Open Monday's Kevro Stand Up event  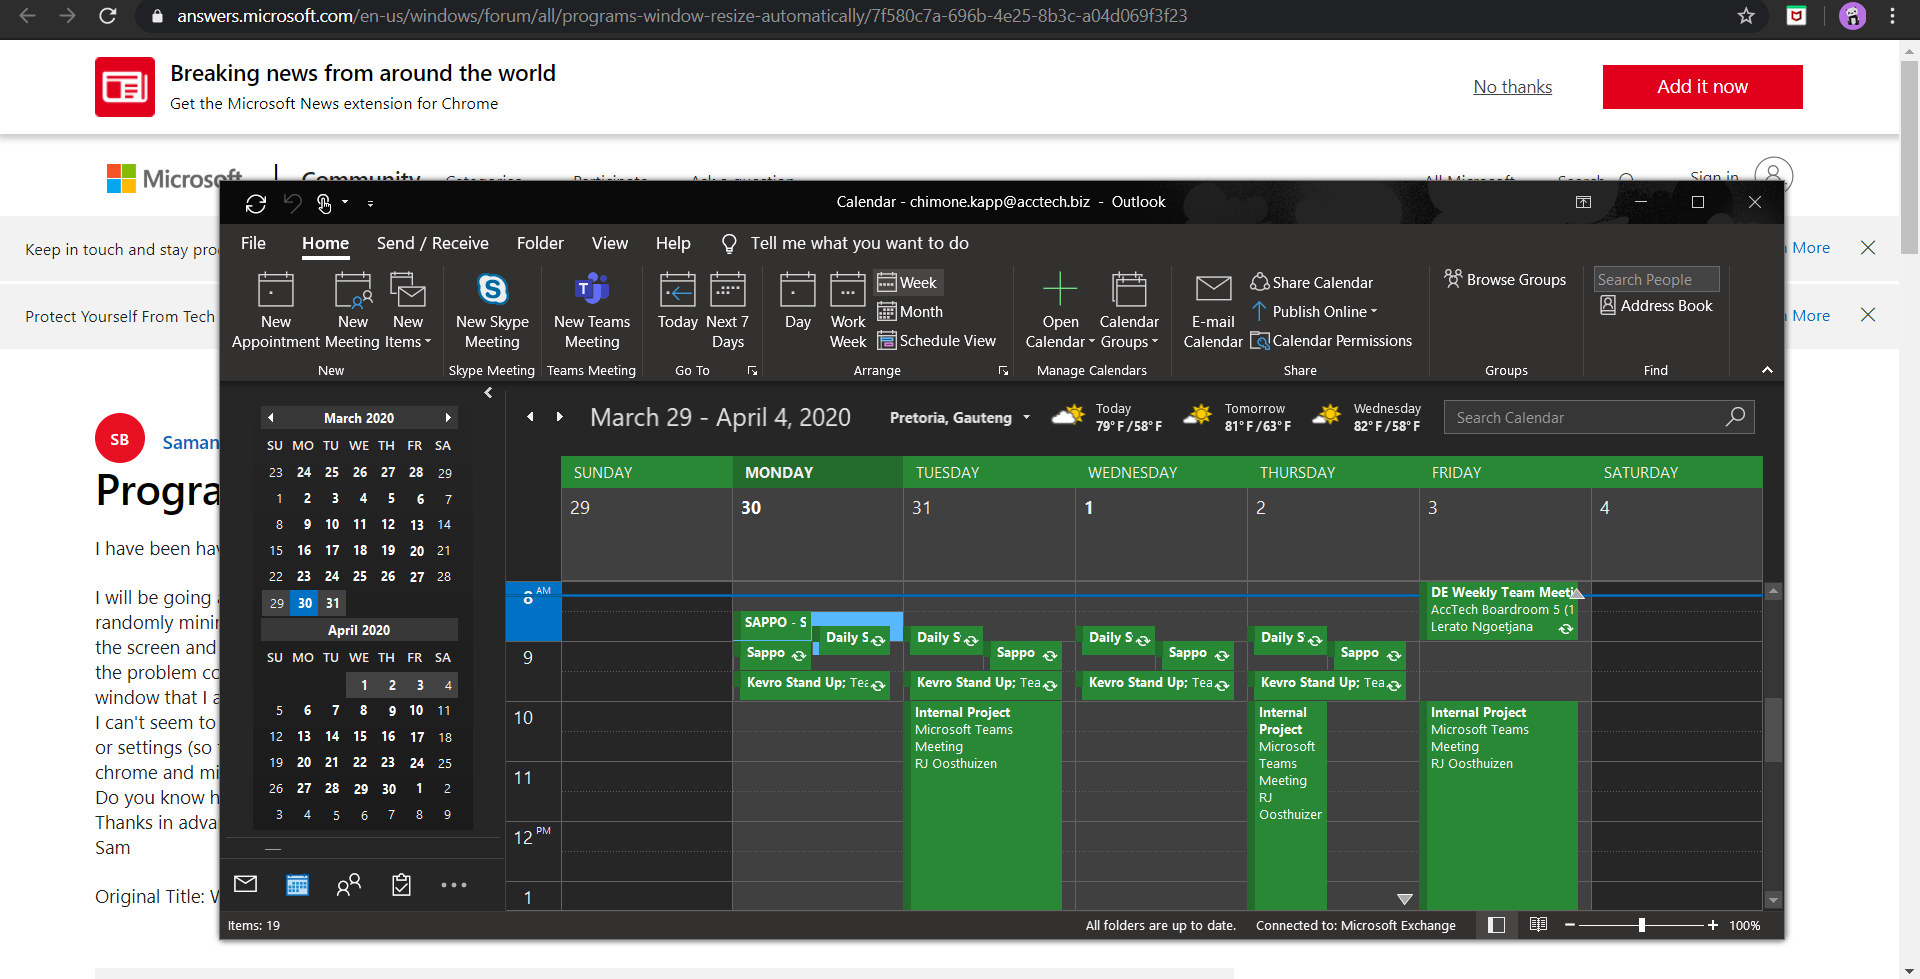pos(814,684)
